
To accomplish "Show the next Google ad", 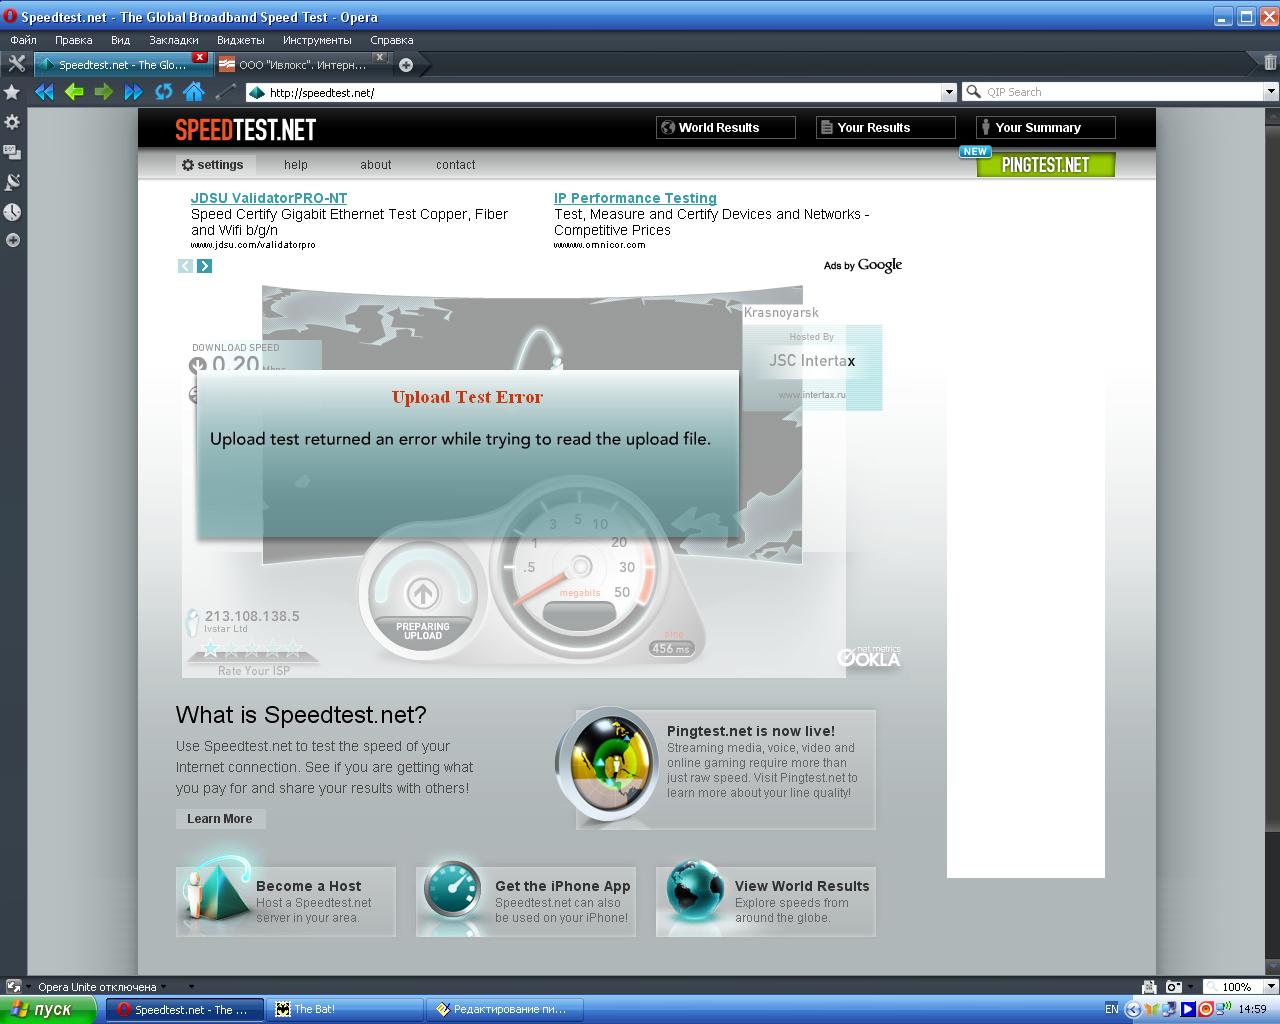I will pyautogui.click(x=204, y=266).
